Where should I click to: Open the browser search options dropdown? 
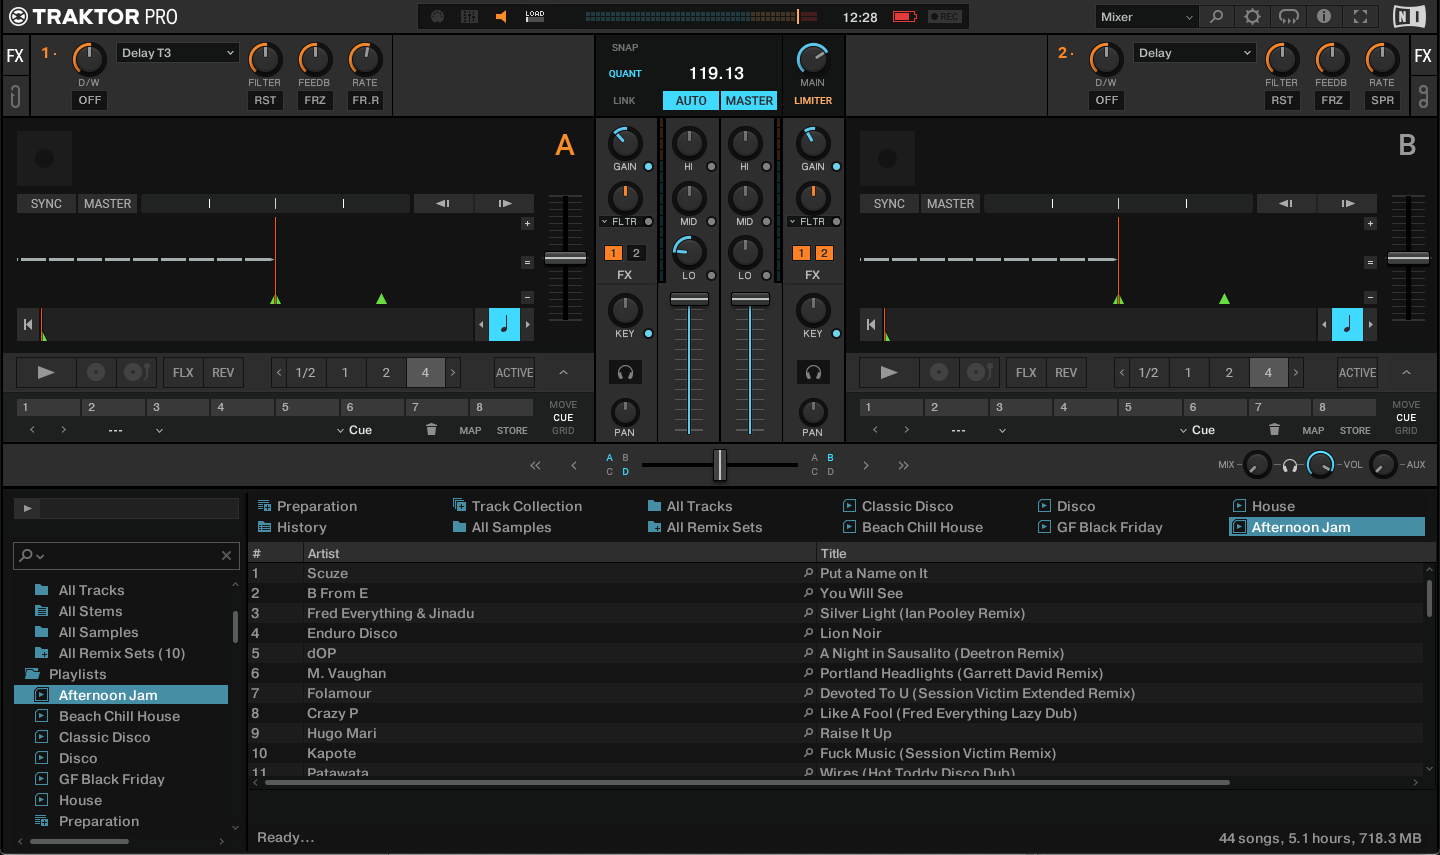[32, 555]
